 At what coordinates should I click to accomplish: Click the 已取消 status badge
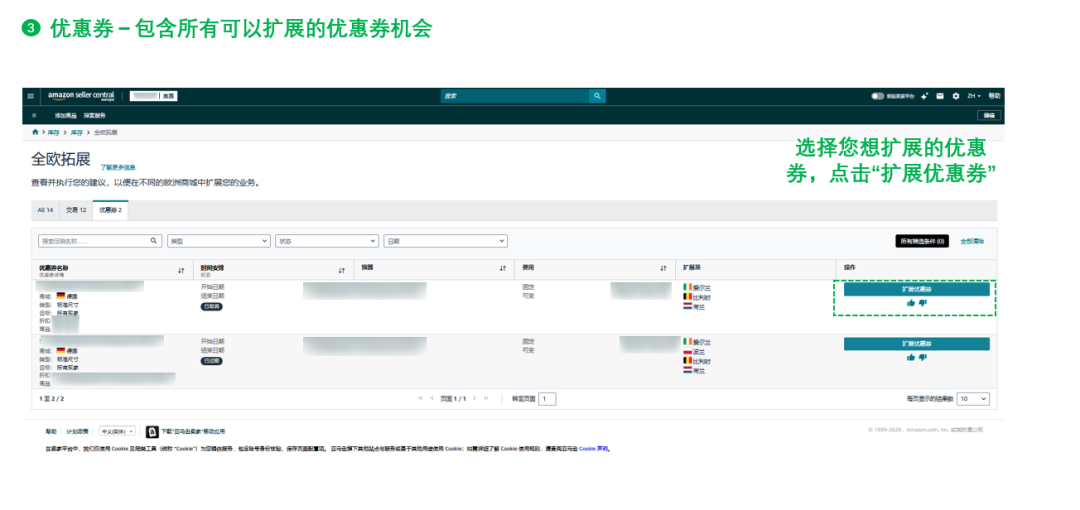pos(211,307)
